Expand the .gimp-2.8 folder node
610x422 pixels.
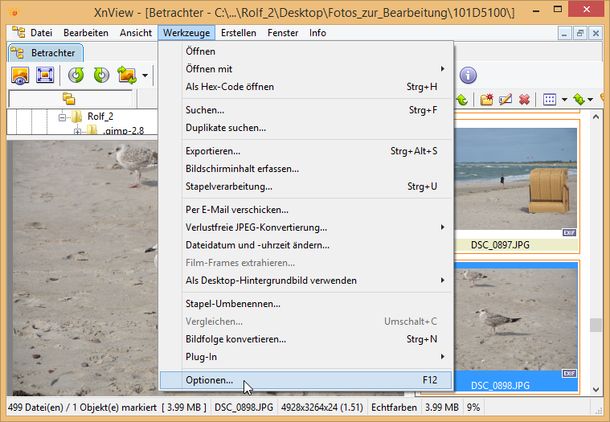pyautogui.click(x=77, y=130)
